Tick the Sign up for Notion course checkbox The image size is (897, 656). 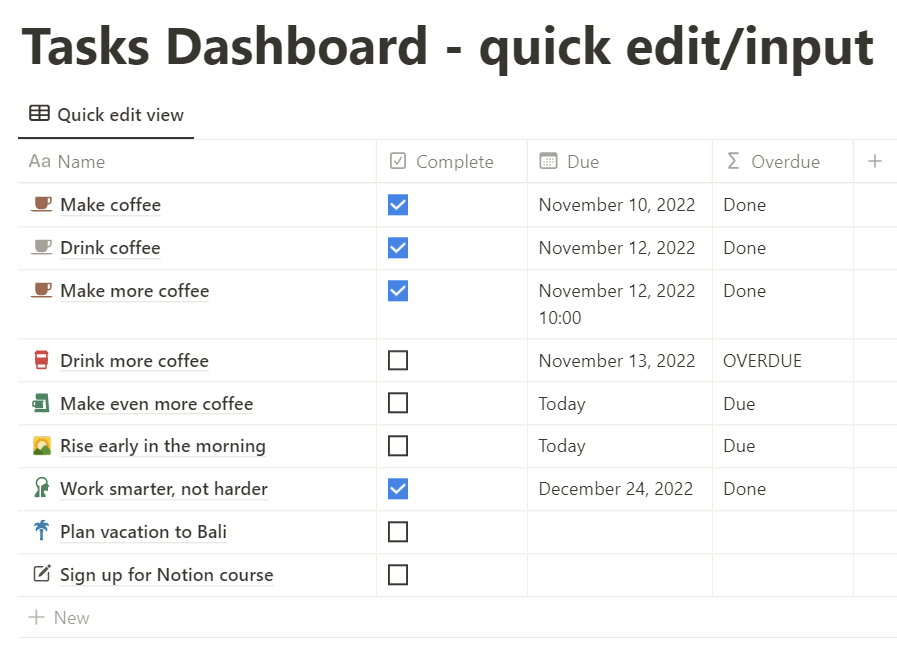click(x=398, y=574)
